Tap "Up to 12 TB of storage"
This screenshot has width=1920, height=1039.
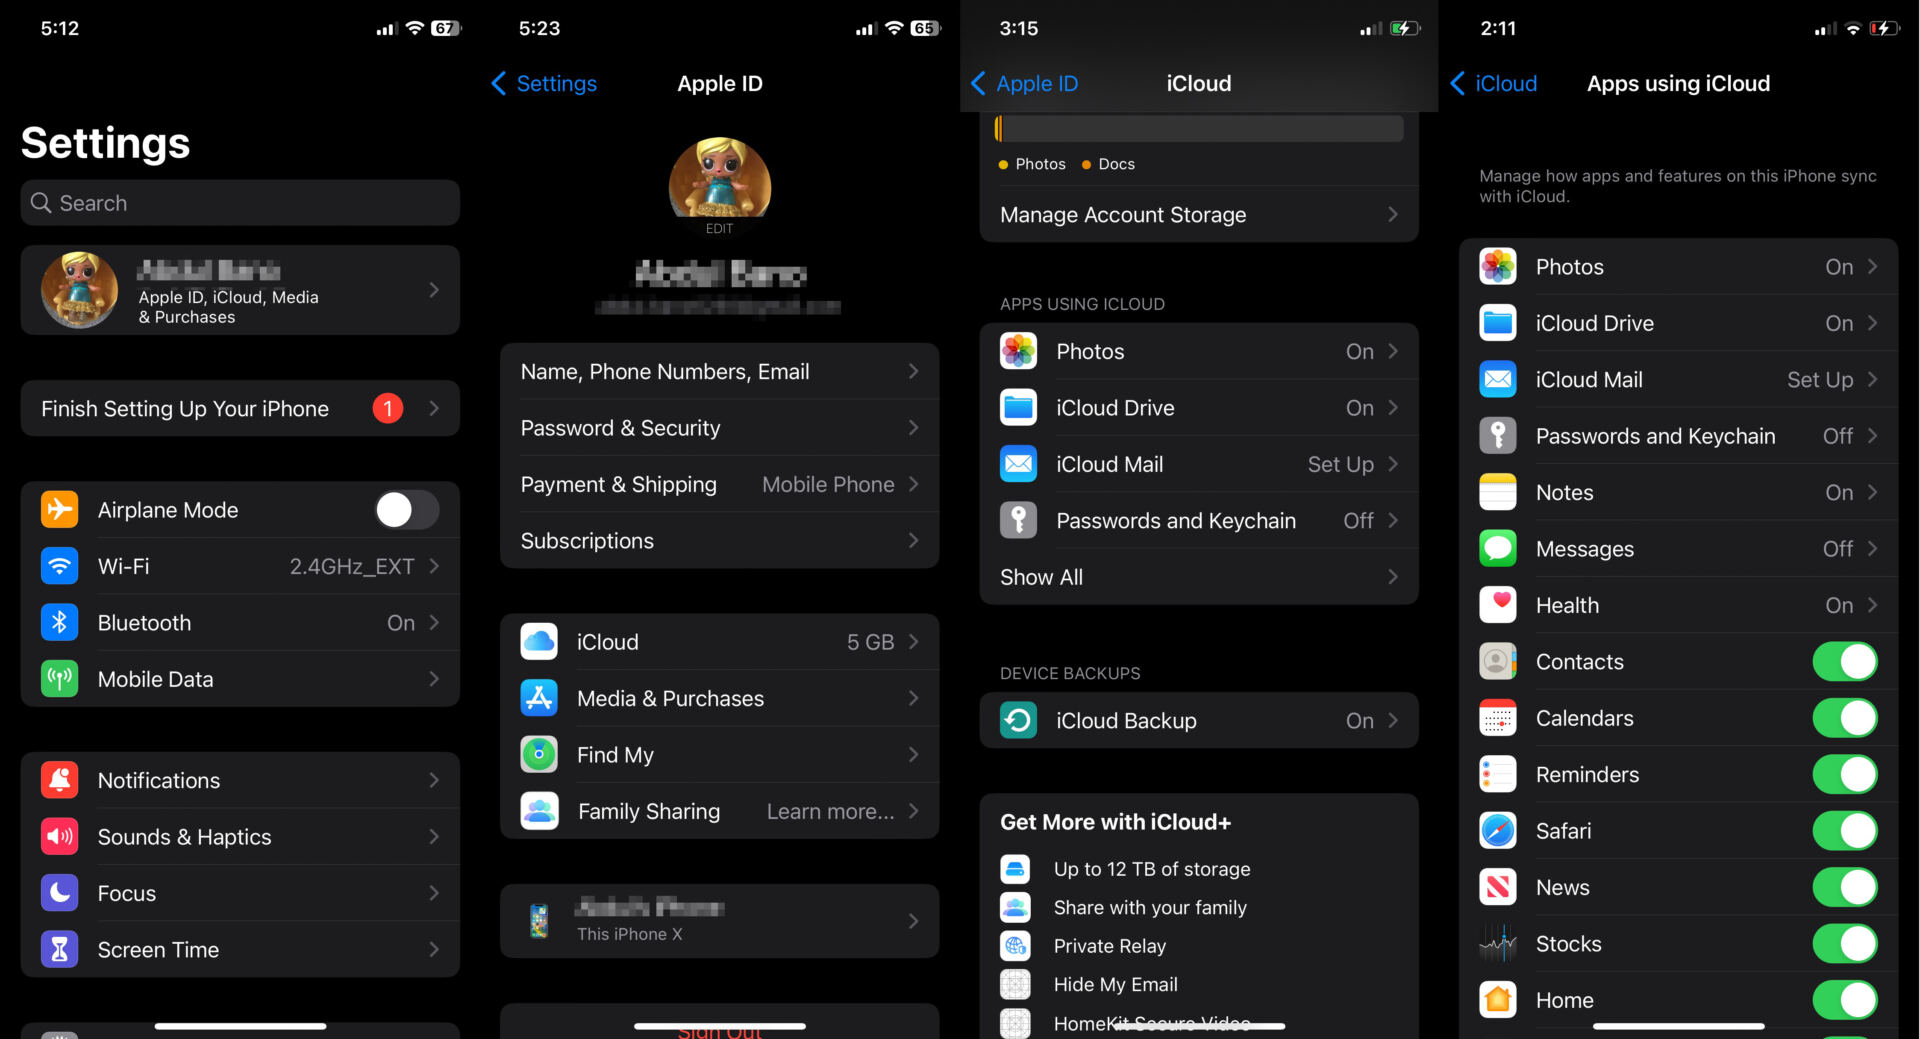1152,869
